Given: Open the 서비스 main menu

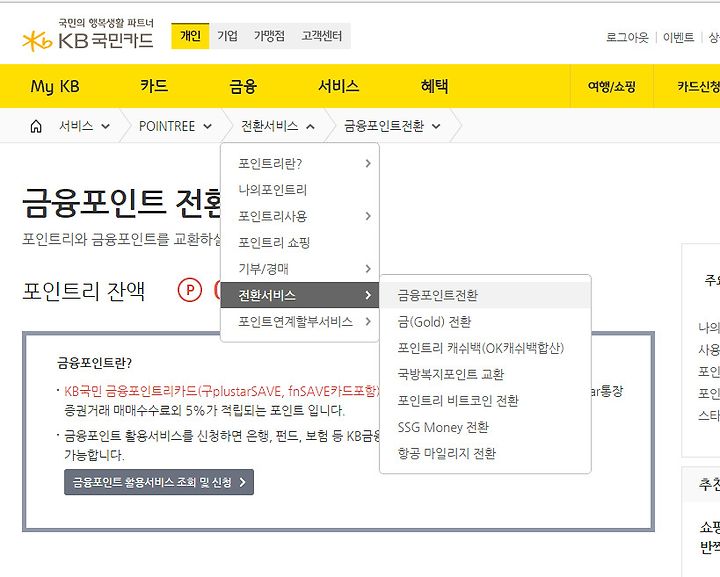Looking at the screenshot, I should coord(338,86).
